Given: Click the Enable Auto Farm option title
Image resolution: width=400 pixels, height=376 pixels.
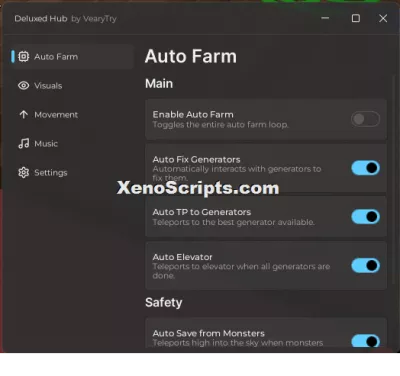Looking at the screenshot, I should click(193, 115).
